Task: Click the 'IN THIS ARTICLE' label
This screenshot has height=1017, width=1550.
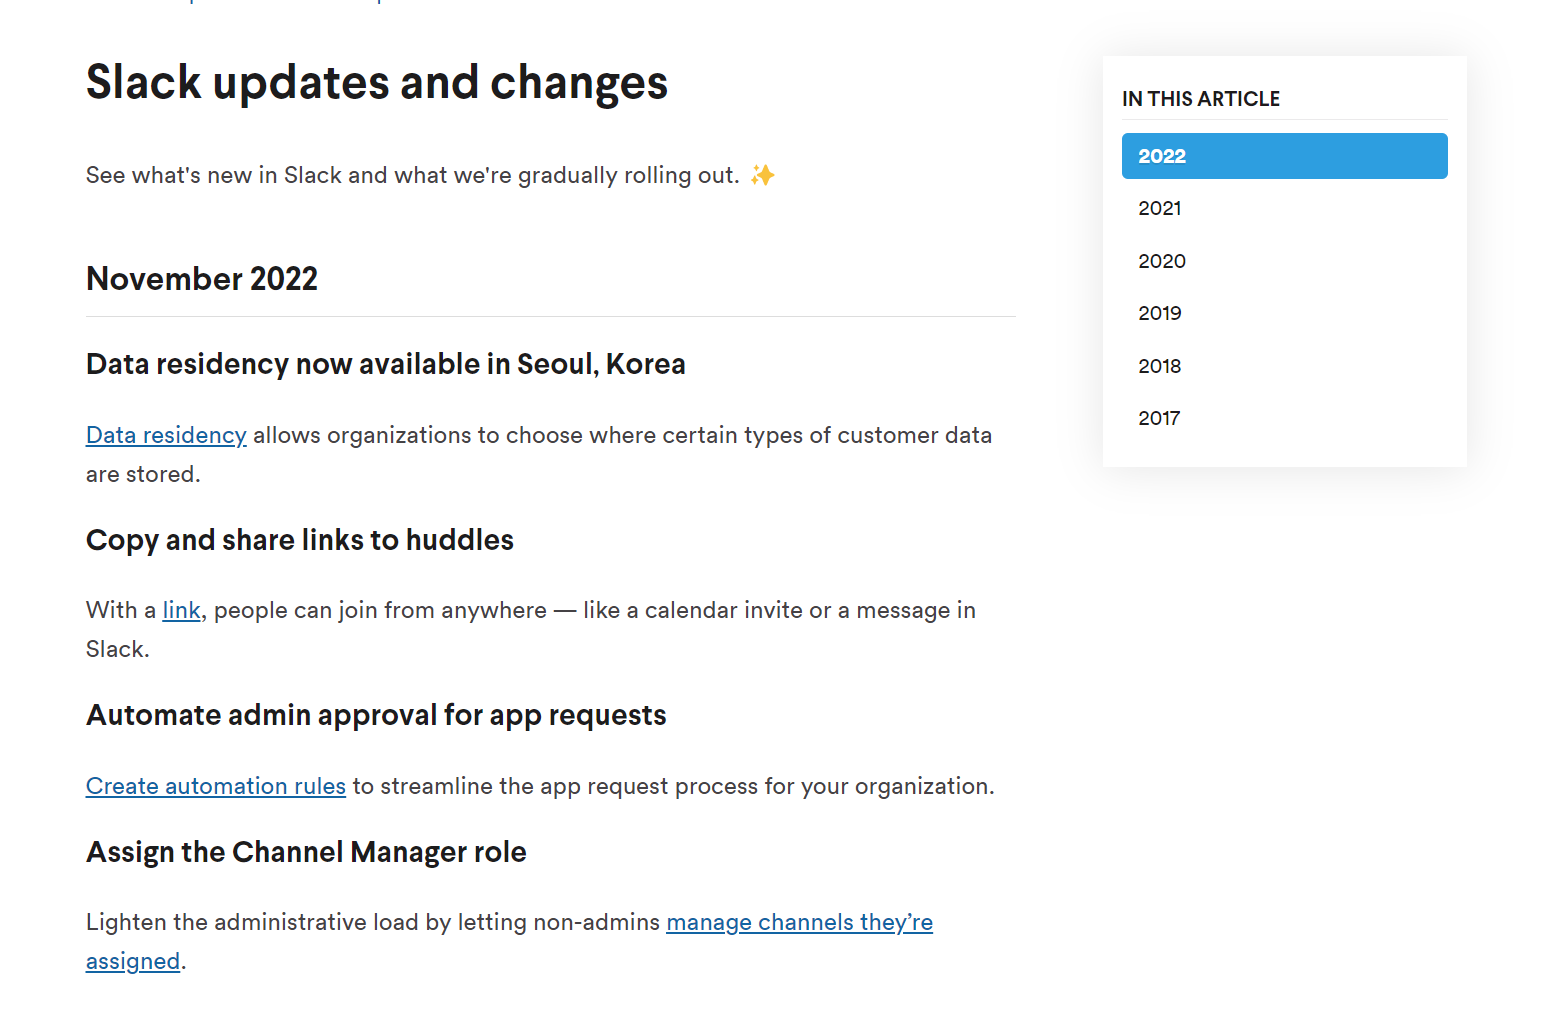Action: pos(1200,98)
